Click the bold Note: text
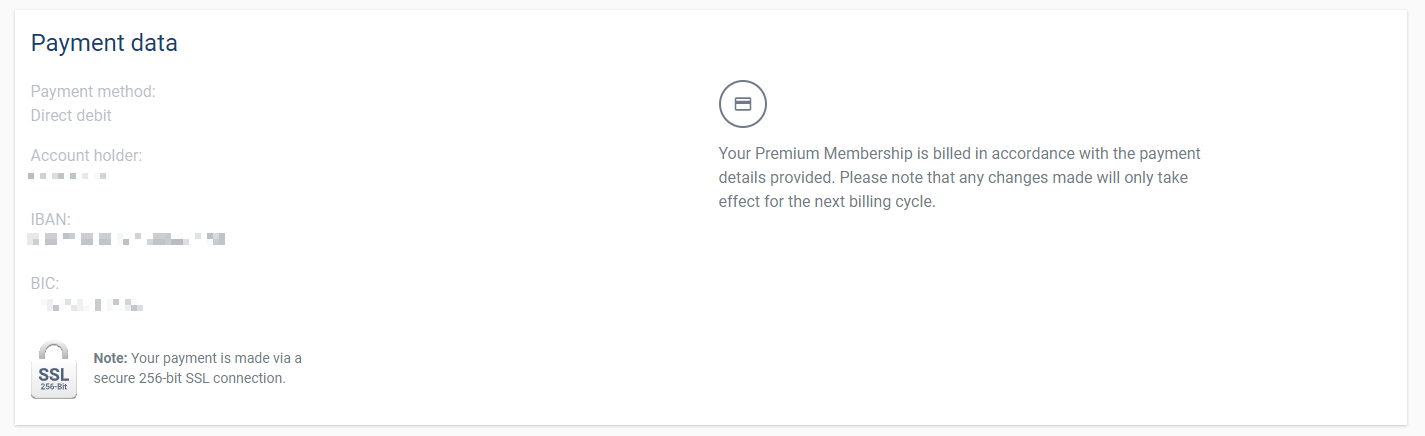The image size is (1425, 436). [x=110, y=357]
